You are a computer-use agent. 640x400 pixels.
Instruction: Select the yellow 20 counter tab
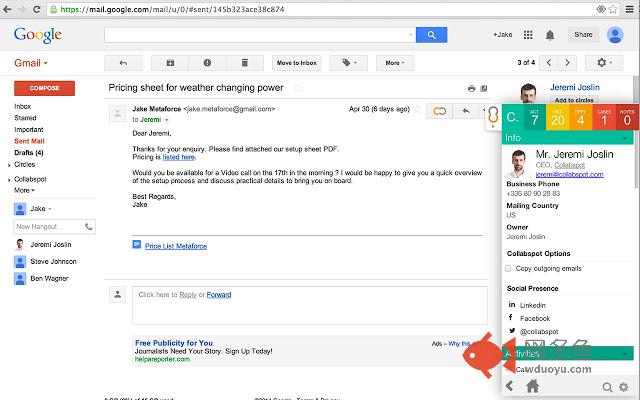tap(558, 117)
